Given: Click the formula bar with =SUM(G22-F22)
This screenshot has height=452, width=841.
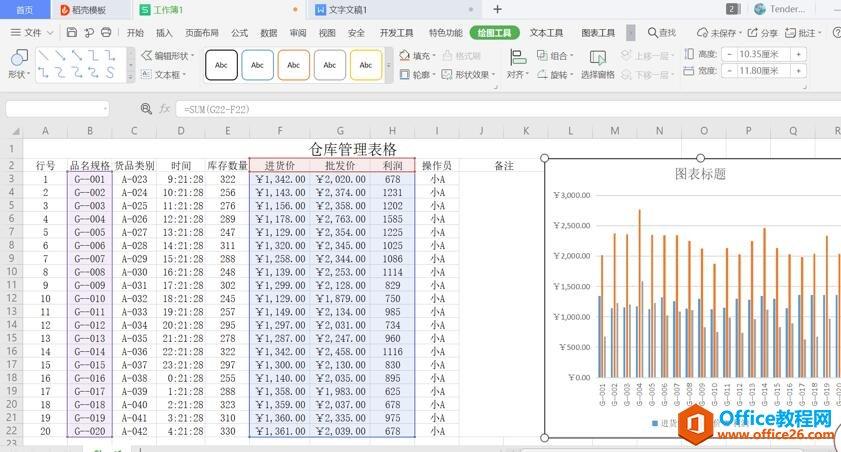Looking at the screenshot, I should 508,109.
